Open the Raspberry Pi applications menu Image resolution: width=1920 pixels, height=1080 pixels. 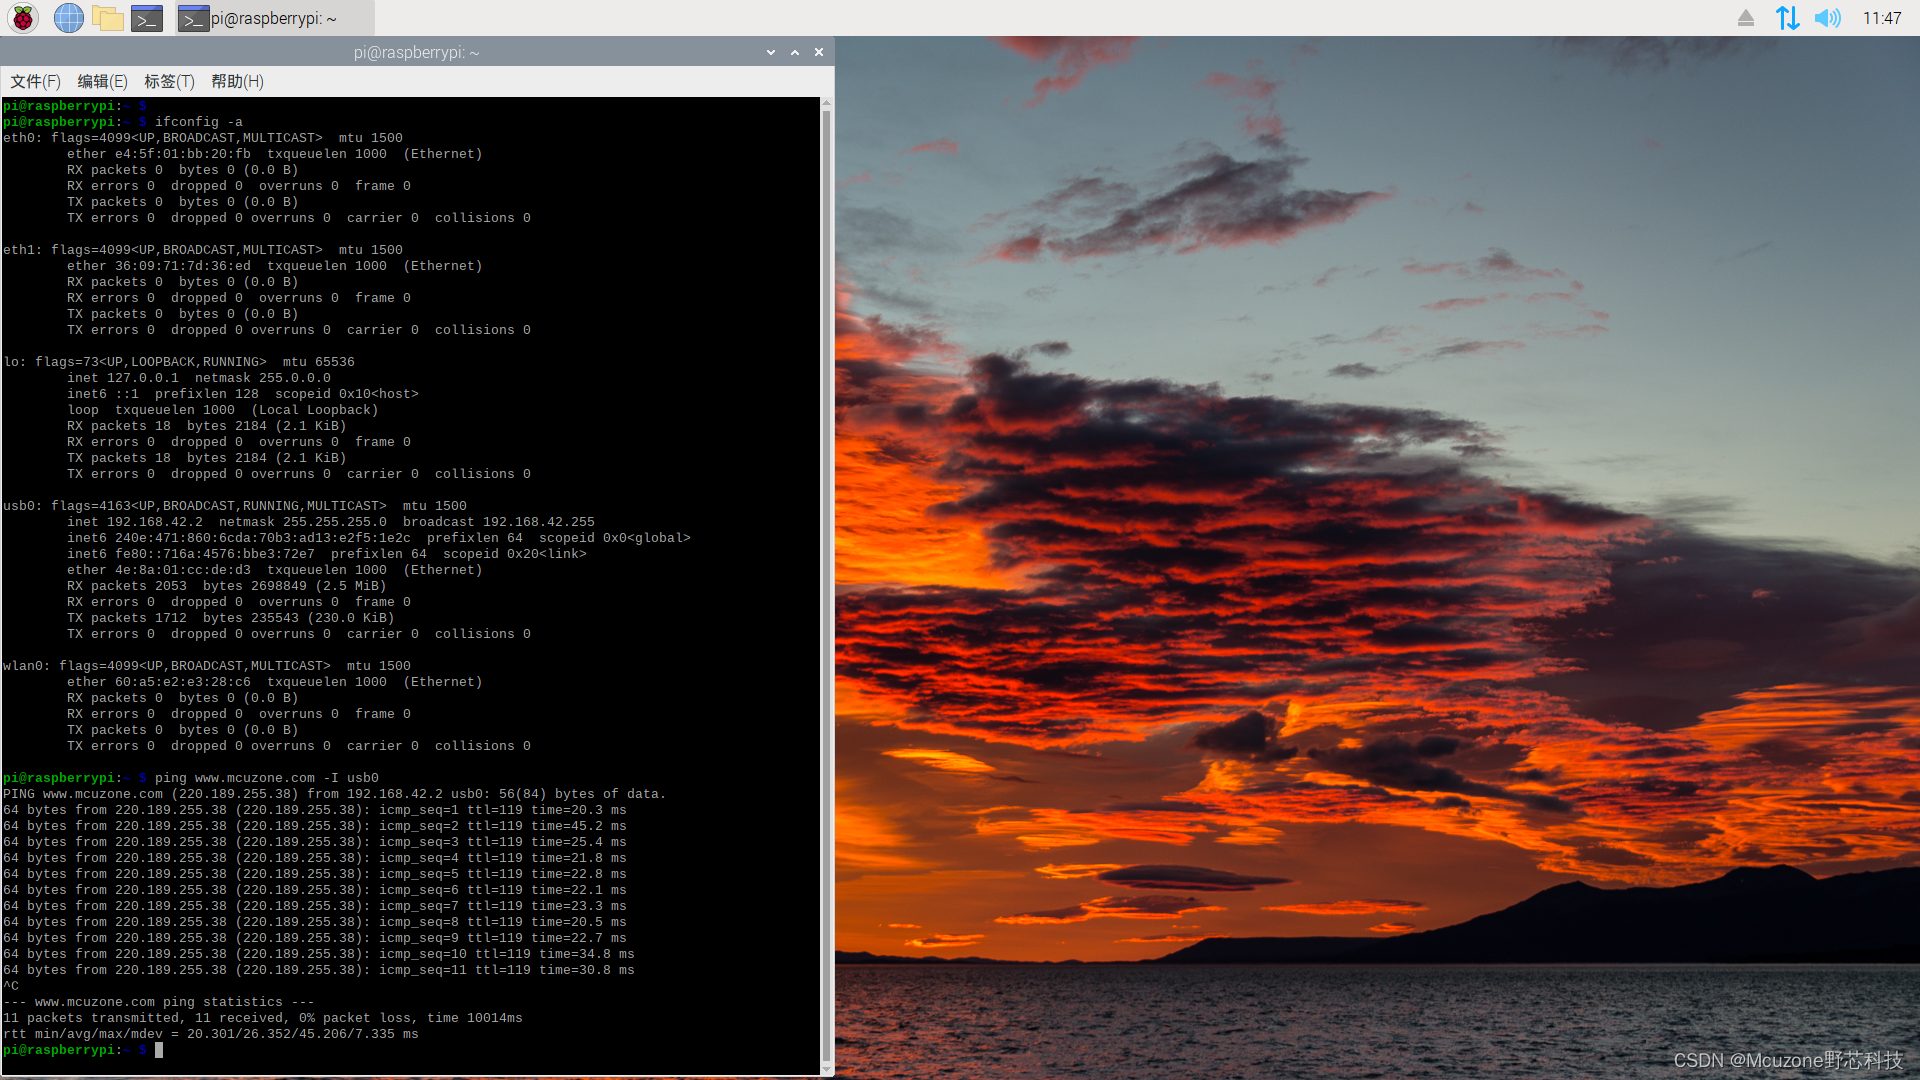click(23, 18)
